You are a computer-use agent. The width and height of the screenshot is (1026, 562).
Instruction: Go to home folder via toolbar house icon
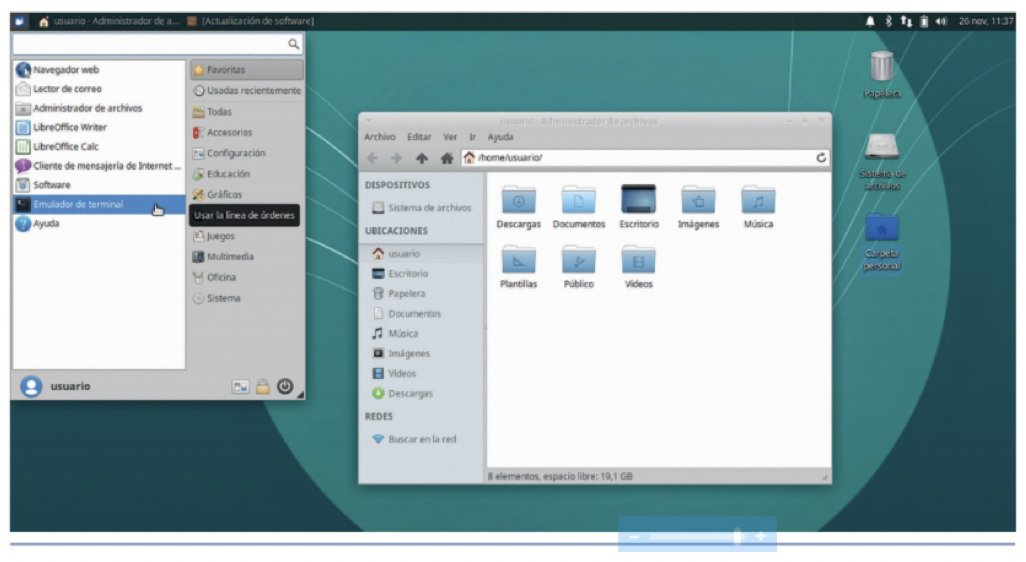click(x=447, y=158)
